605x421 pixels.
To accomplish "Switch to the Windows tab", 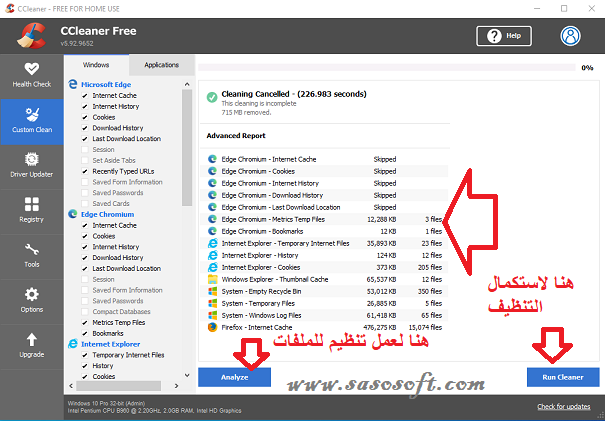I will click(x=96, y=65).
